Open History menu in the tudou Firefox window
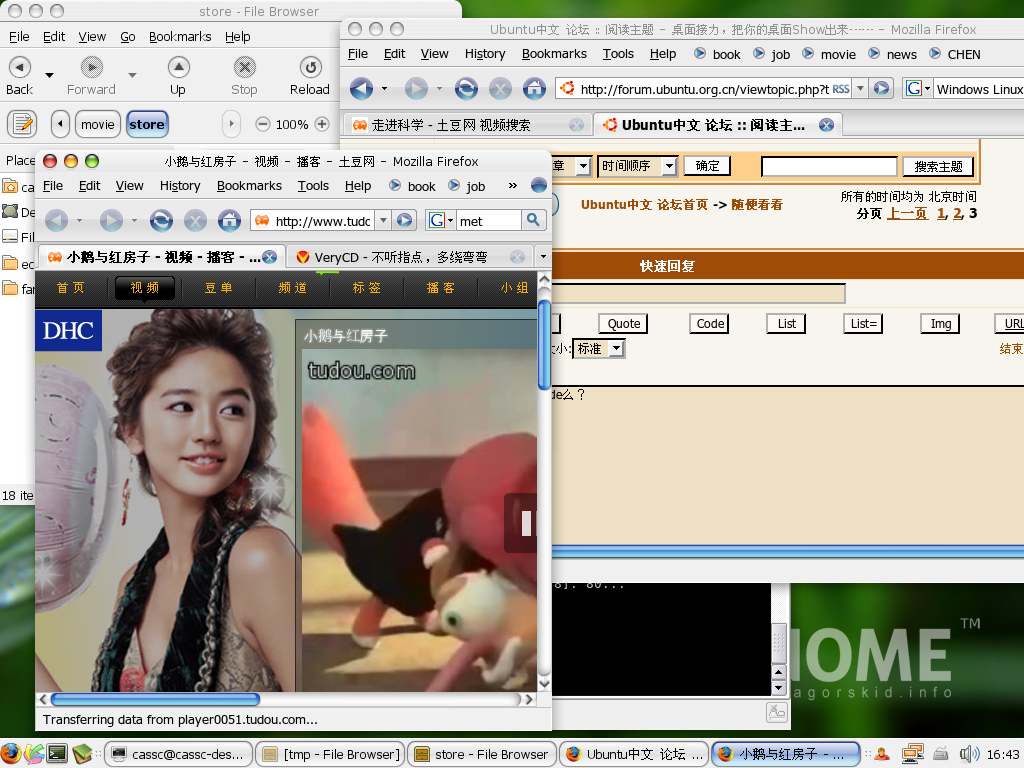Viewport: 1024px width, 768px height. (x=180, y=185)
